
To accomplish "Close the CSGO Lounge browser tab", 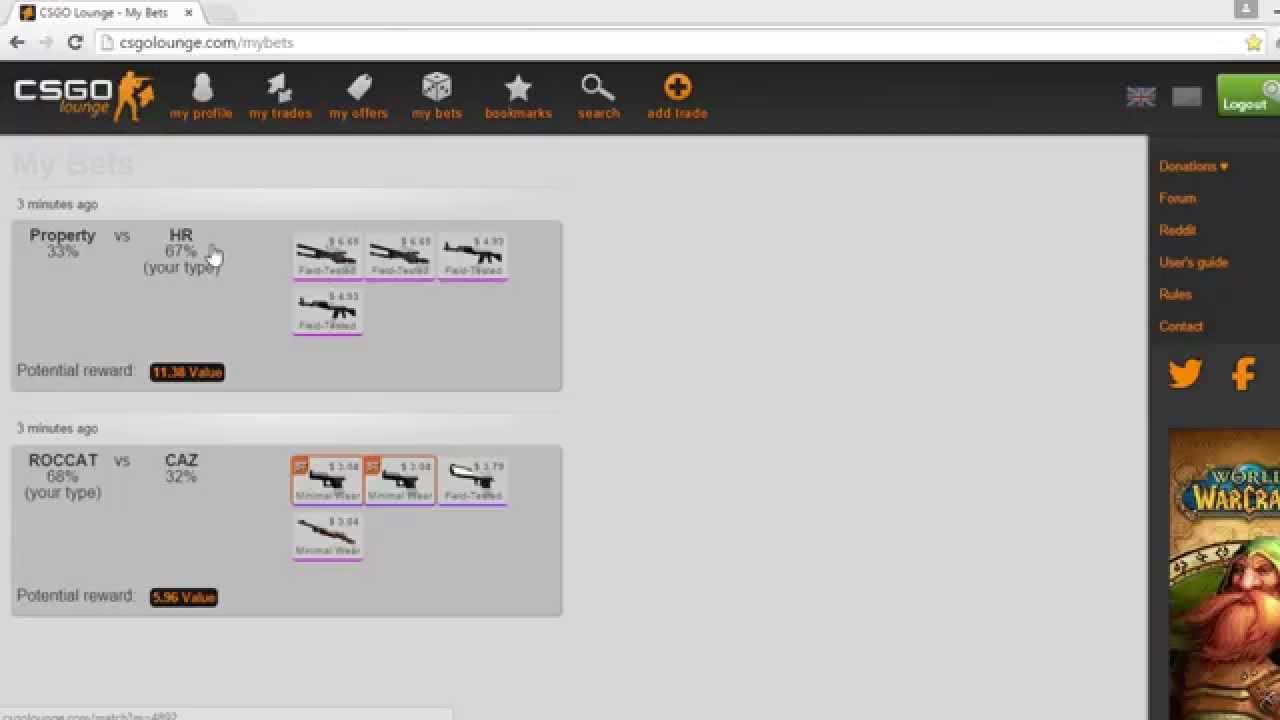I will (187, 13).
